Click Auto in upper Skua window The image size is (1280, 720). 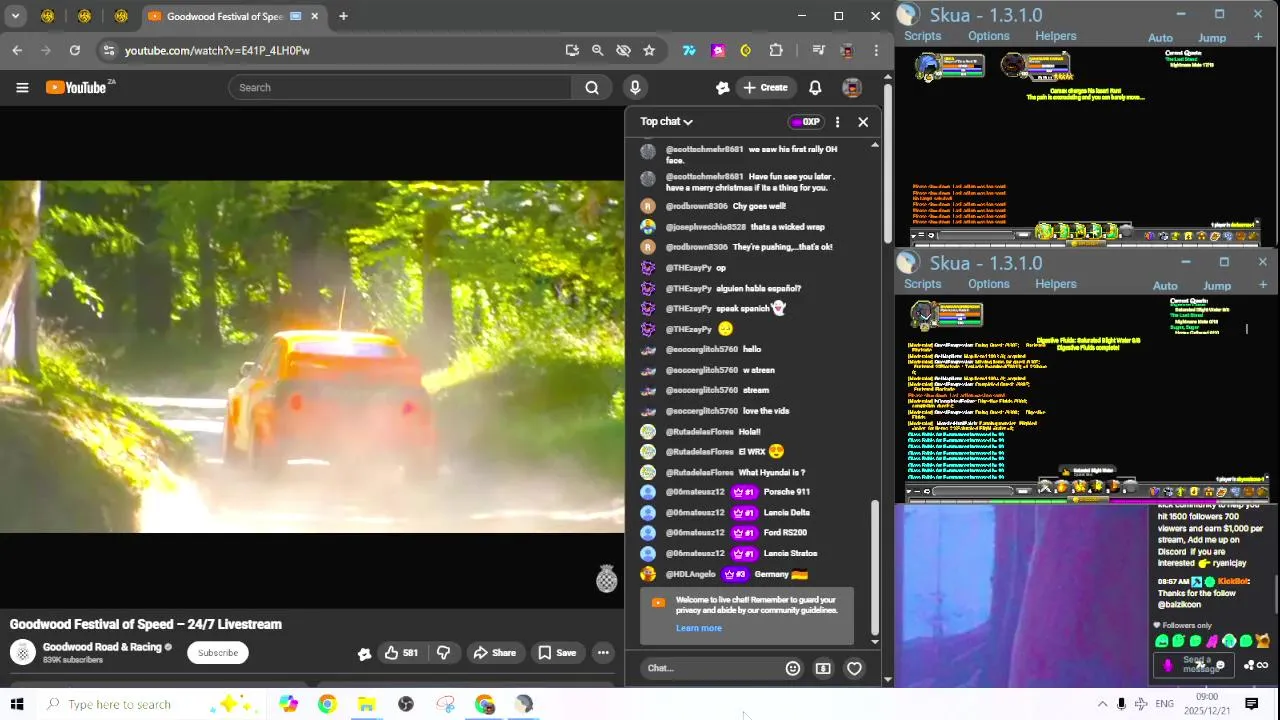click(x=1160, y=38)
